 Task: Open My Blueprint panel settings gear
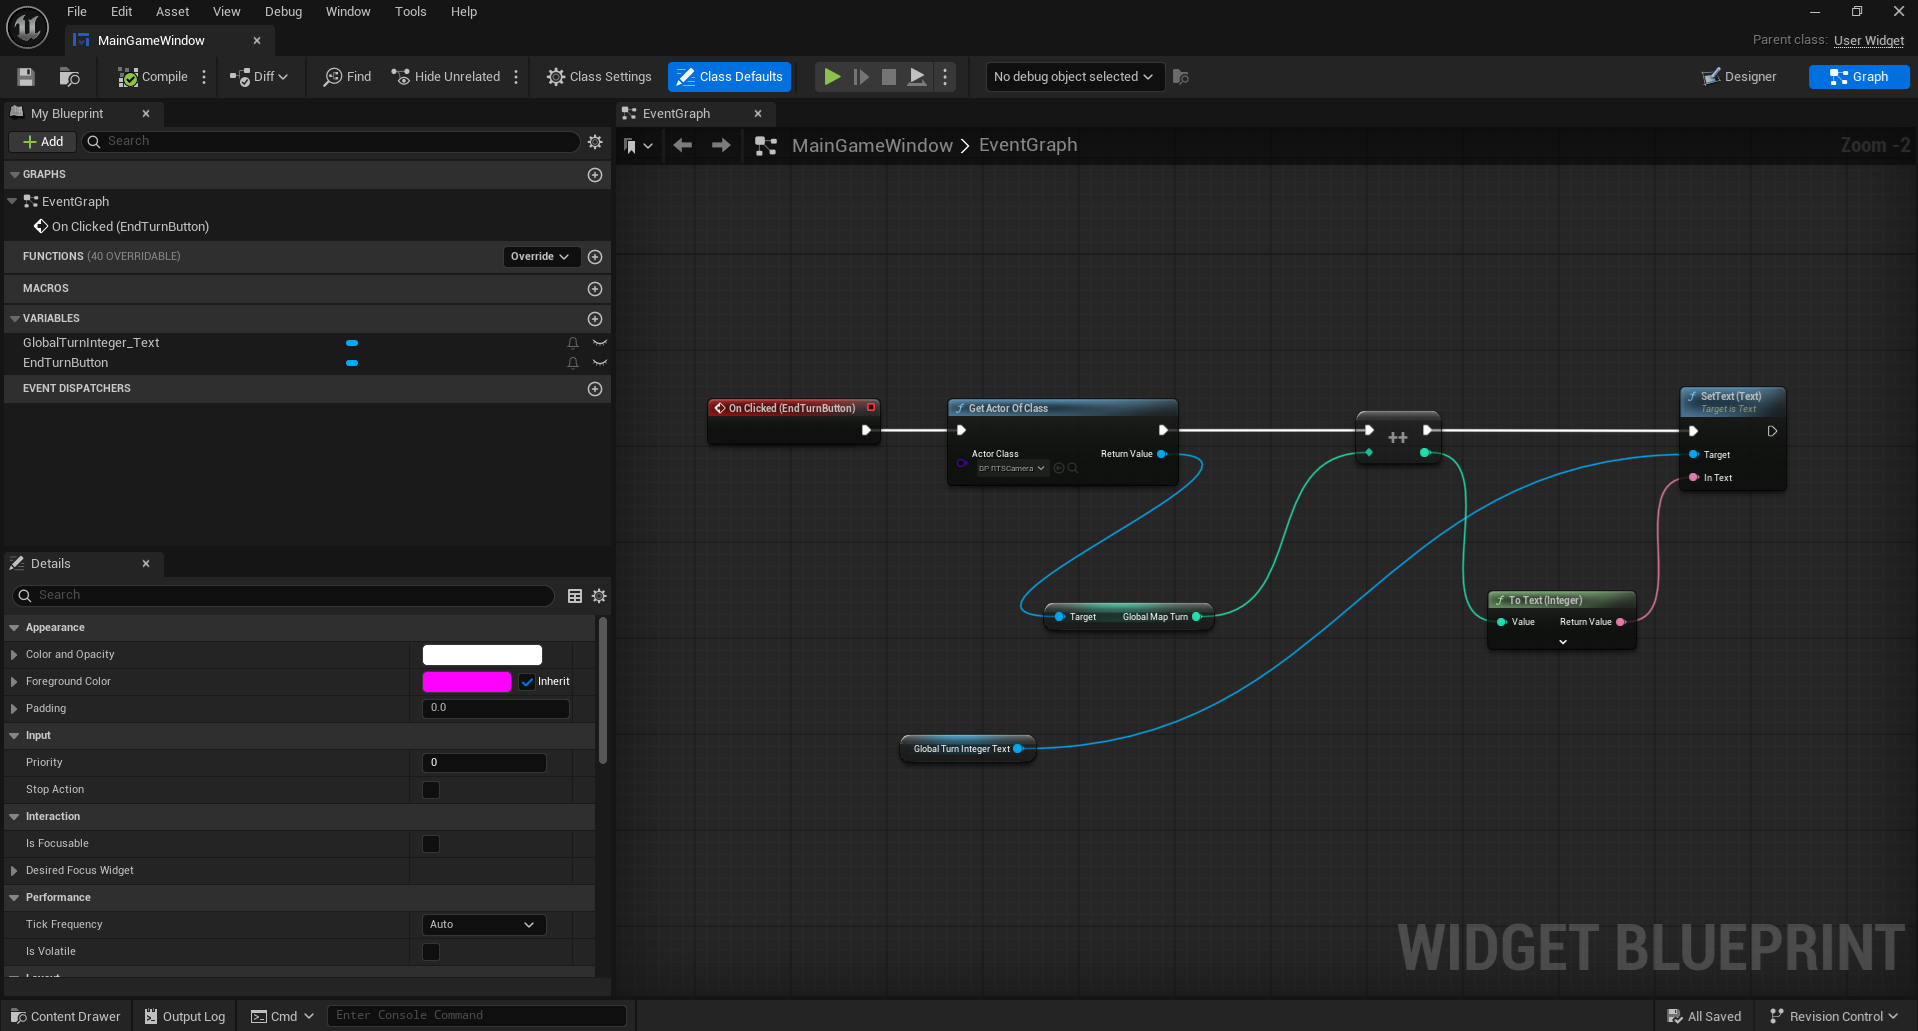(595, 142)
